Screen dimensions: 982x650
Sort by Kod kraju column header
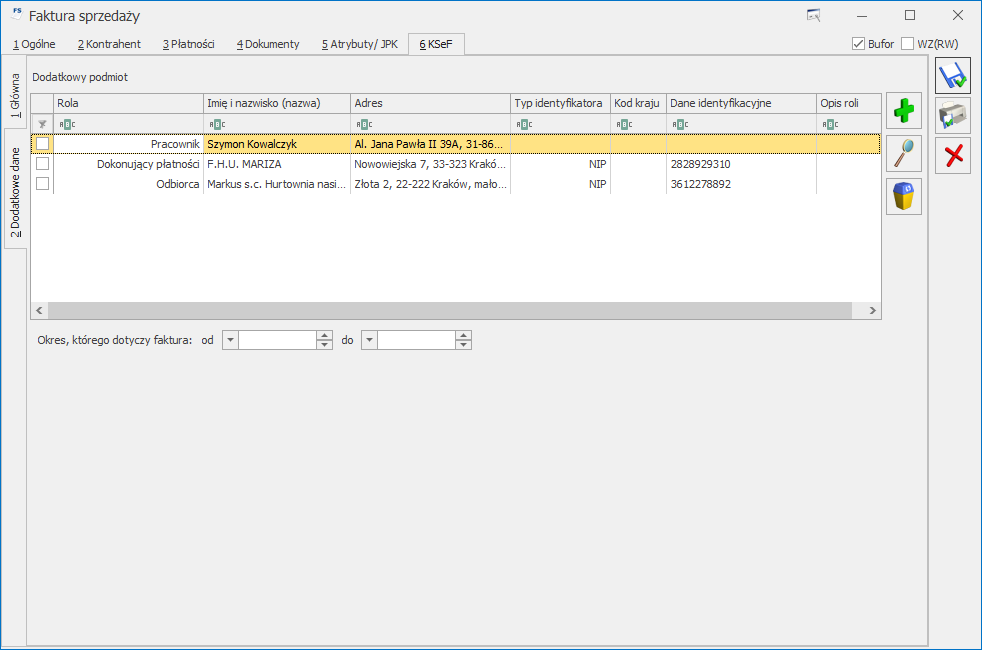[x=638, y=103]
